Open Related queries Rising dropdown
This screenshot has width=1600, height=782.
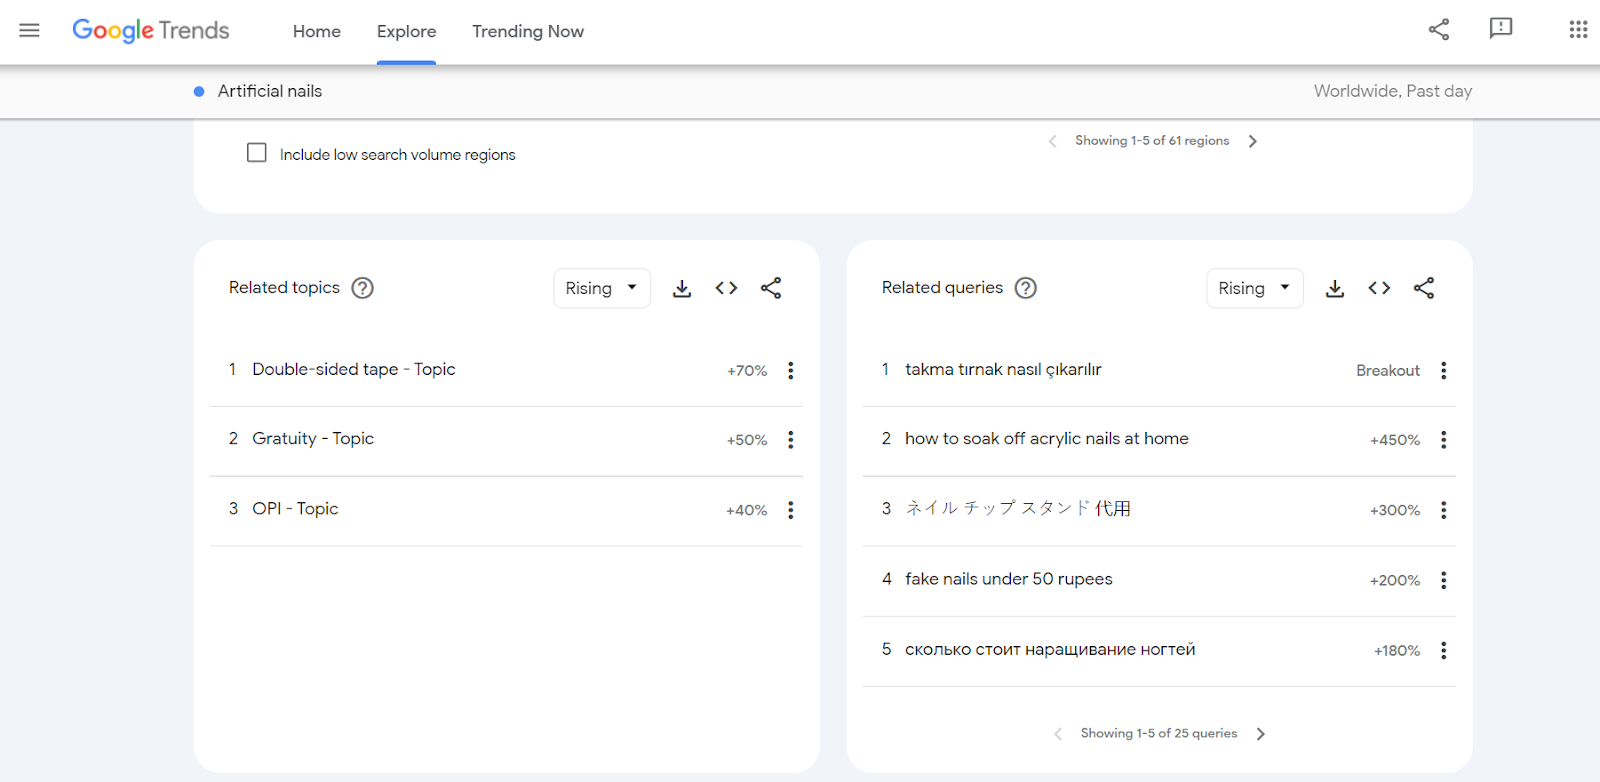pos(1255,288)
